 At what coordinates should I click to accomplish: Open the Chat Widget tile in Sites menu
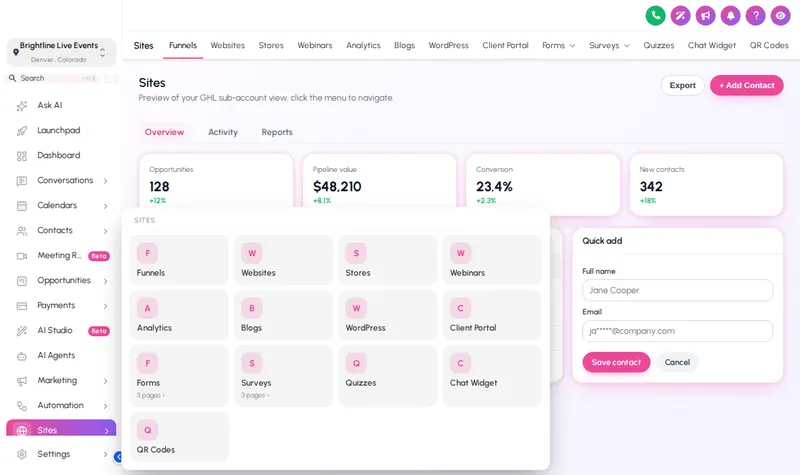click(x=492, y=376)
